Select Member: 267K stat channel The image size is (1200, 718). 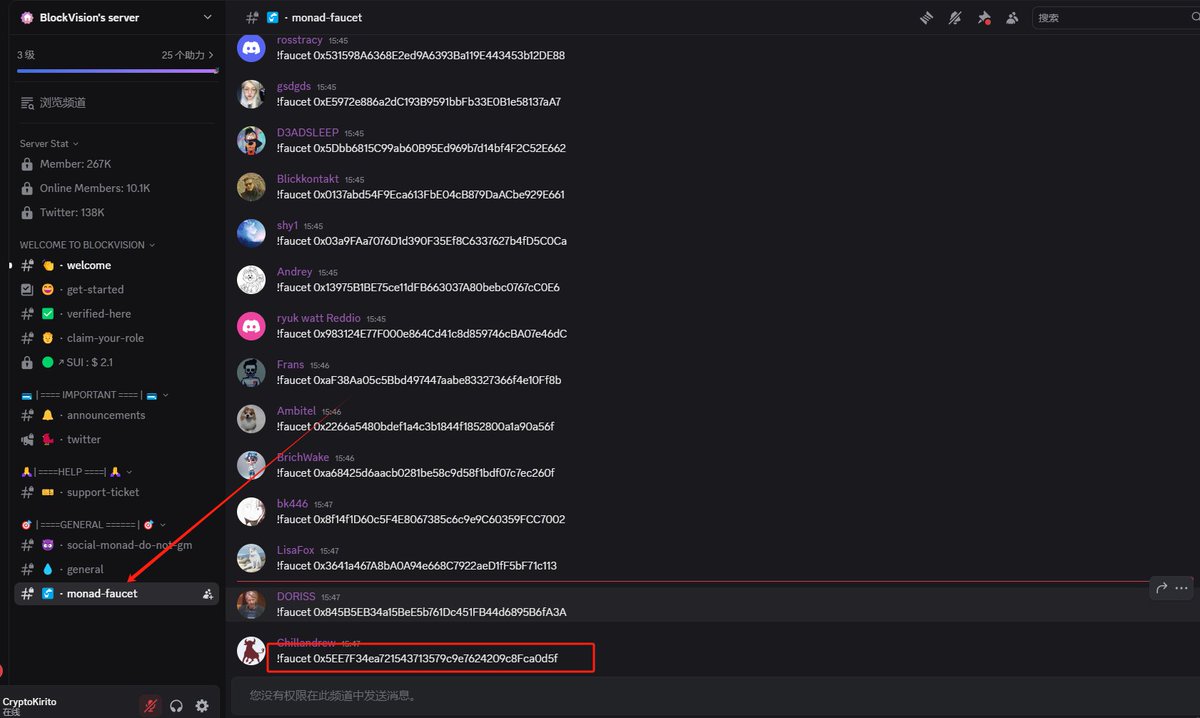115,164
